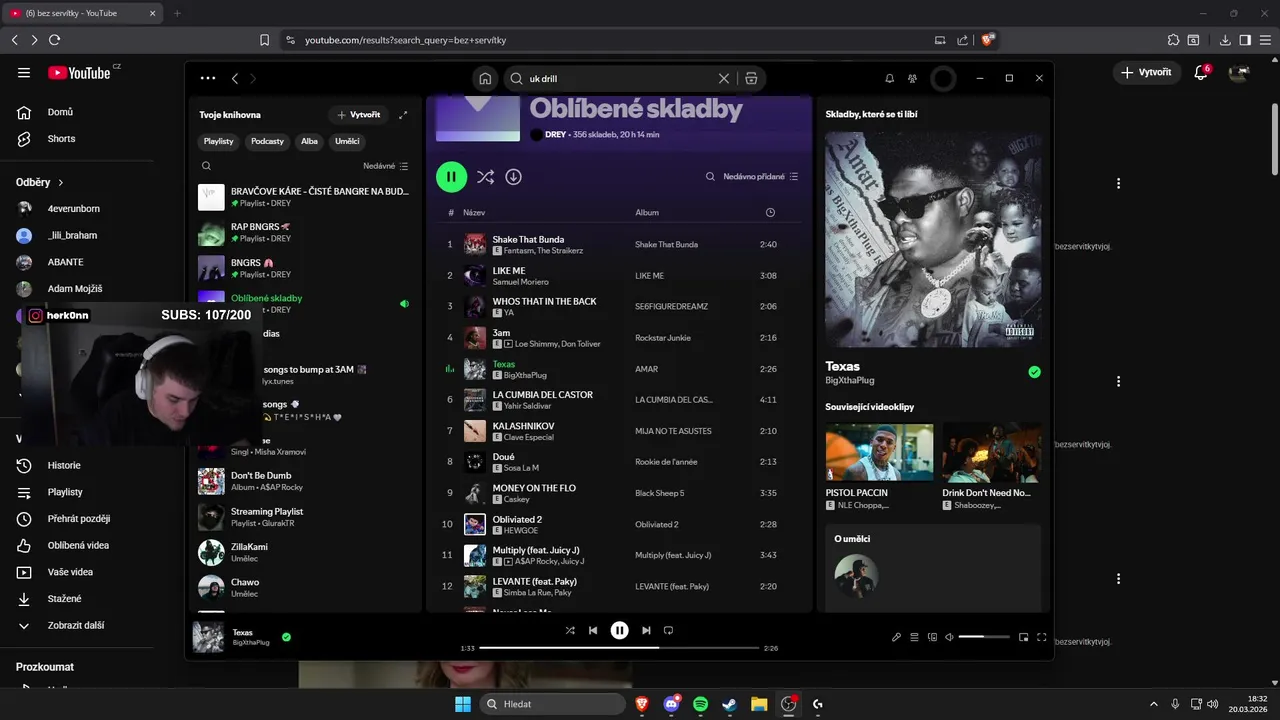The width and height of the screenshot is (1280, 720).
Task: Toggle shuffle next to the green pause button
Action: (x=485, y=176)
